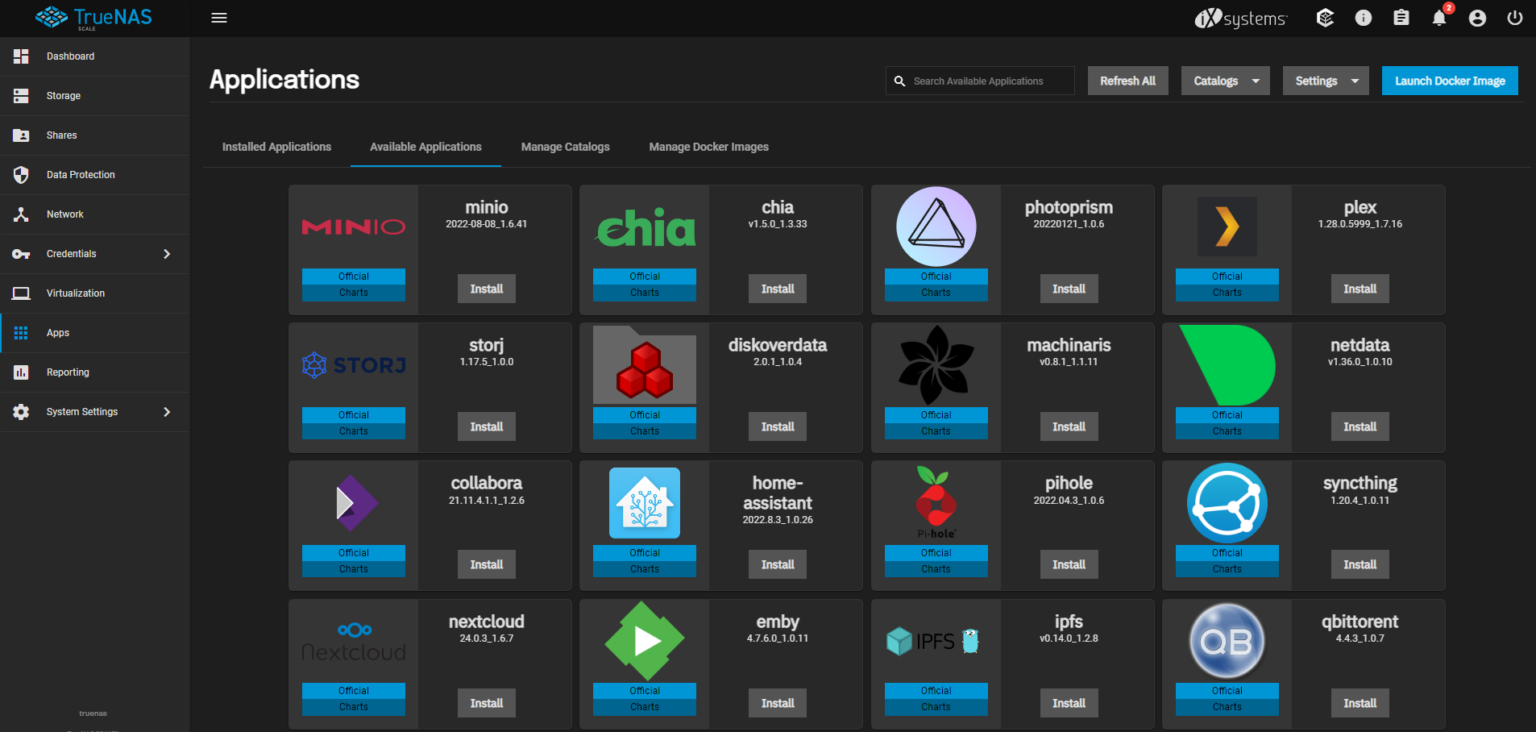The width and height of the screenshot is (1536, 732).
Task: Click the Refresh All button
Action: [1127, 81]
